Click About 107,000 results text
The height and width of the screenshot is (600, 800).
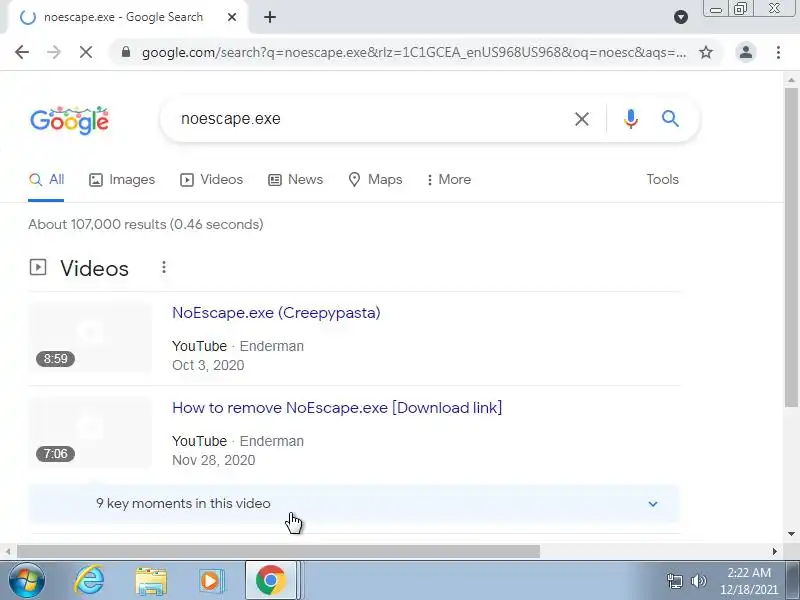point(146,224)
